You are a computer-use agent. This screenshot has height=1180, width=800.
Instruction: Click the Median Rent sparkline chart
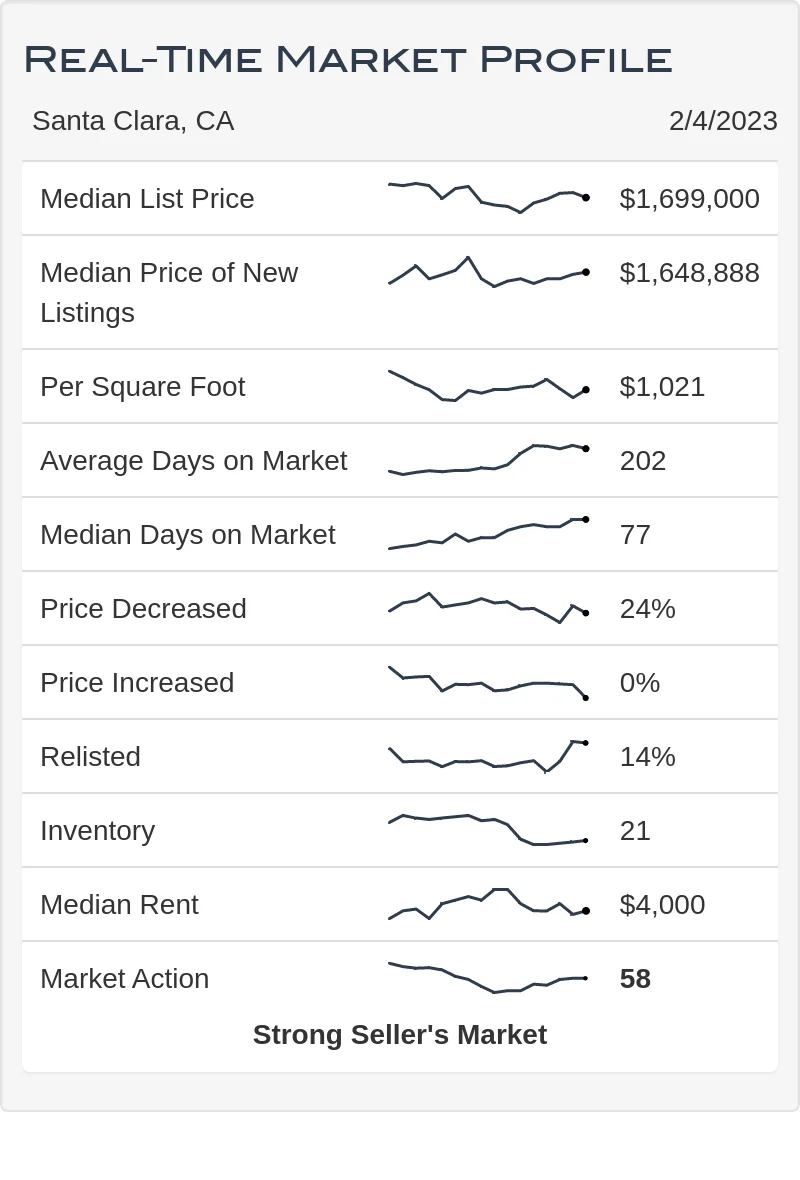coord(488,904)
